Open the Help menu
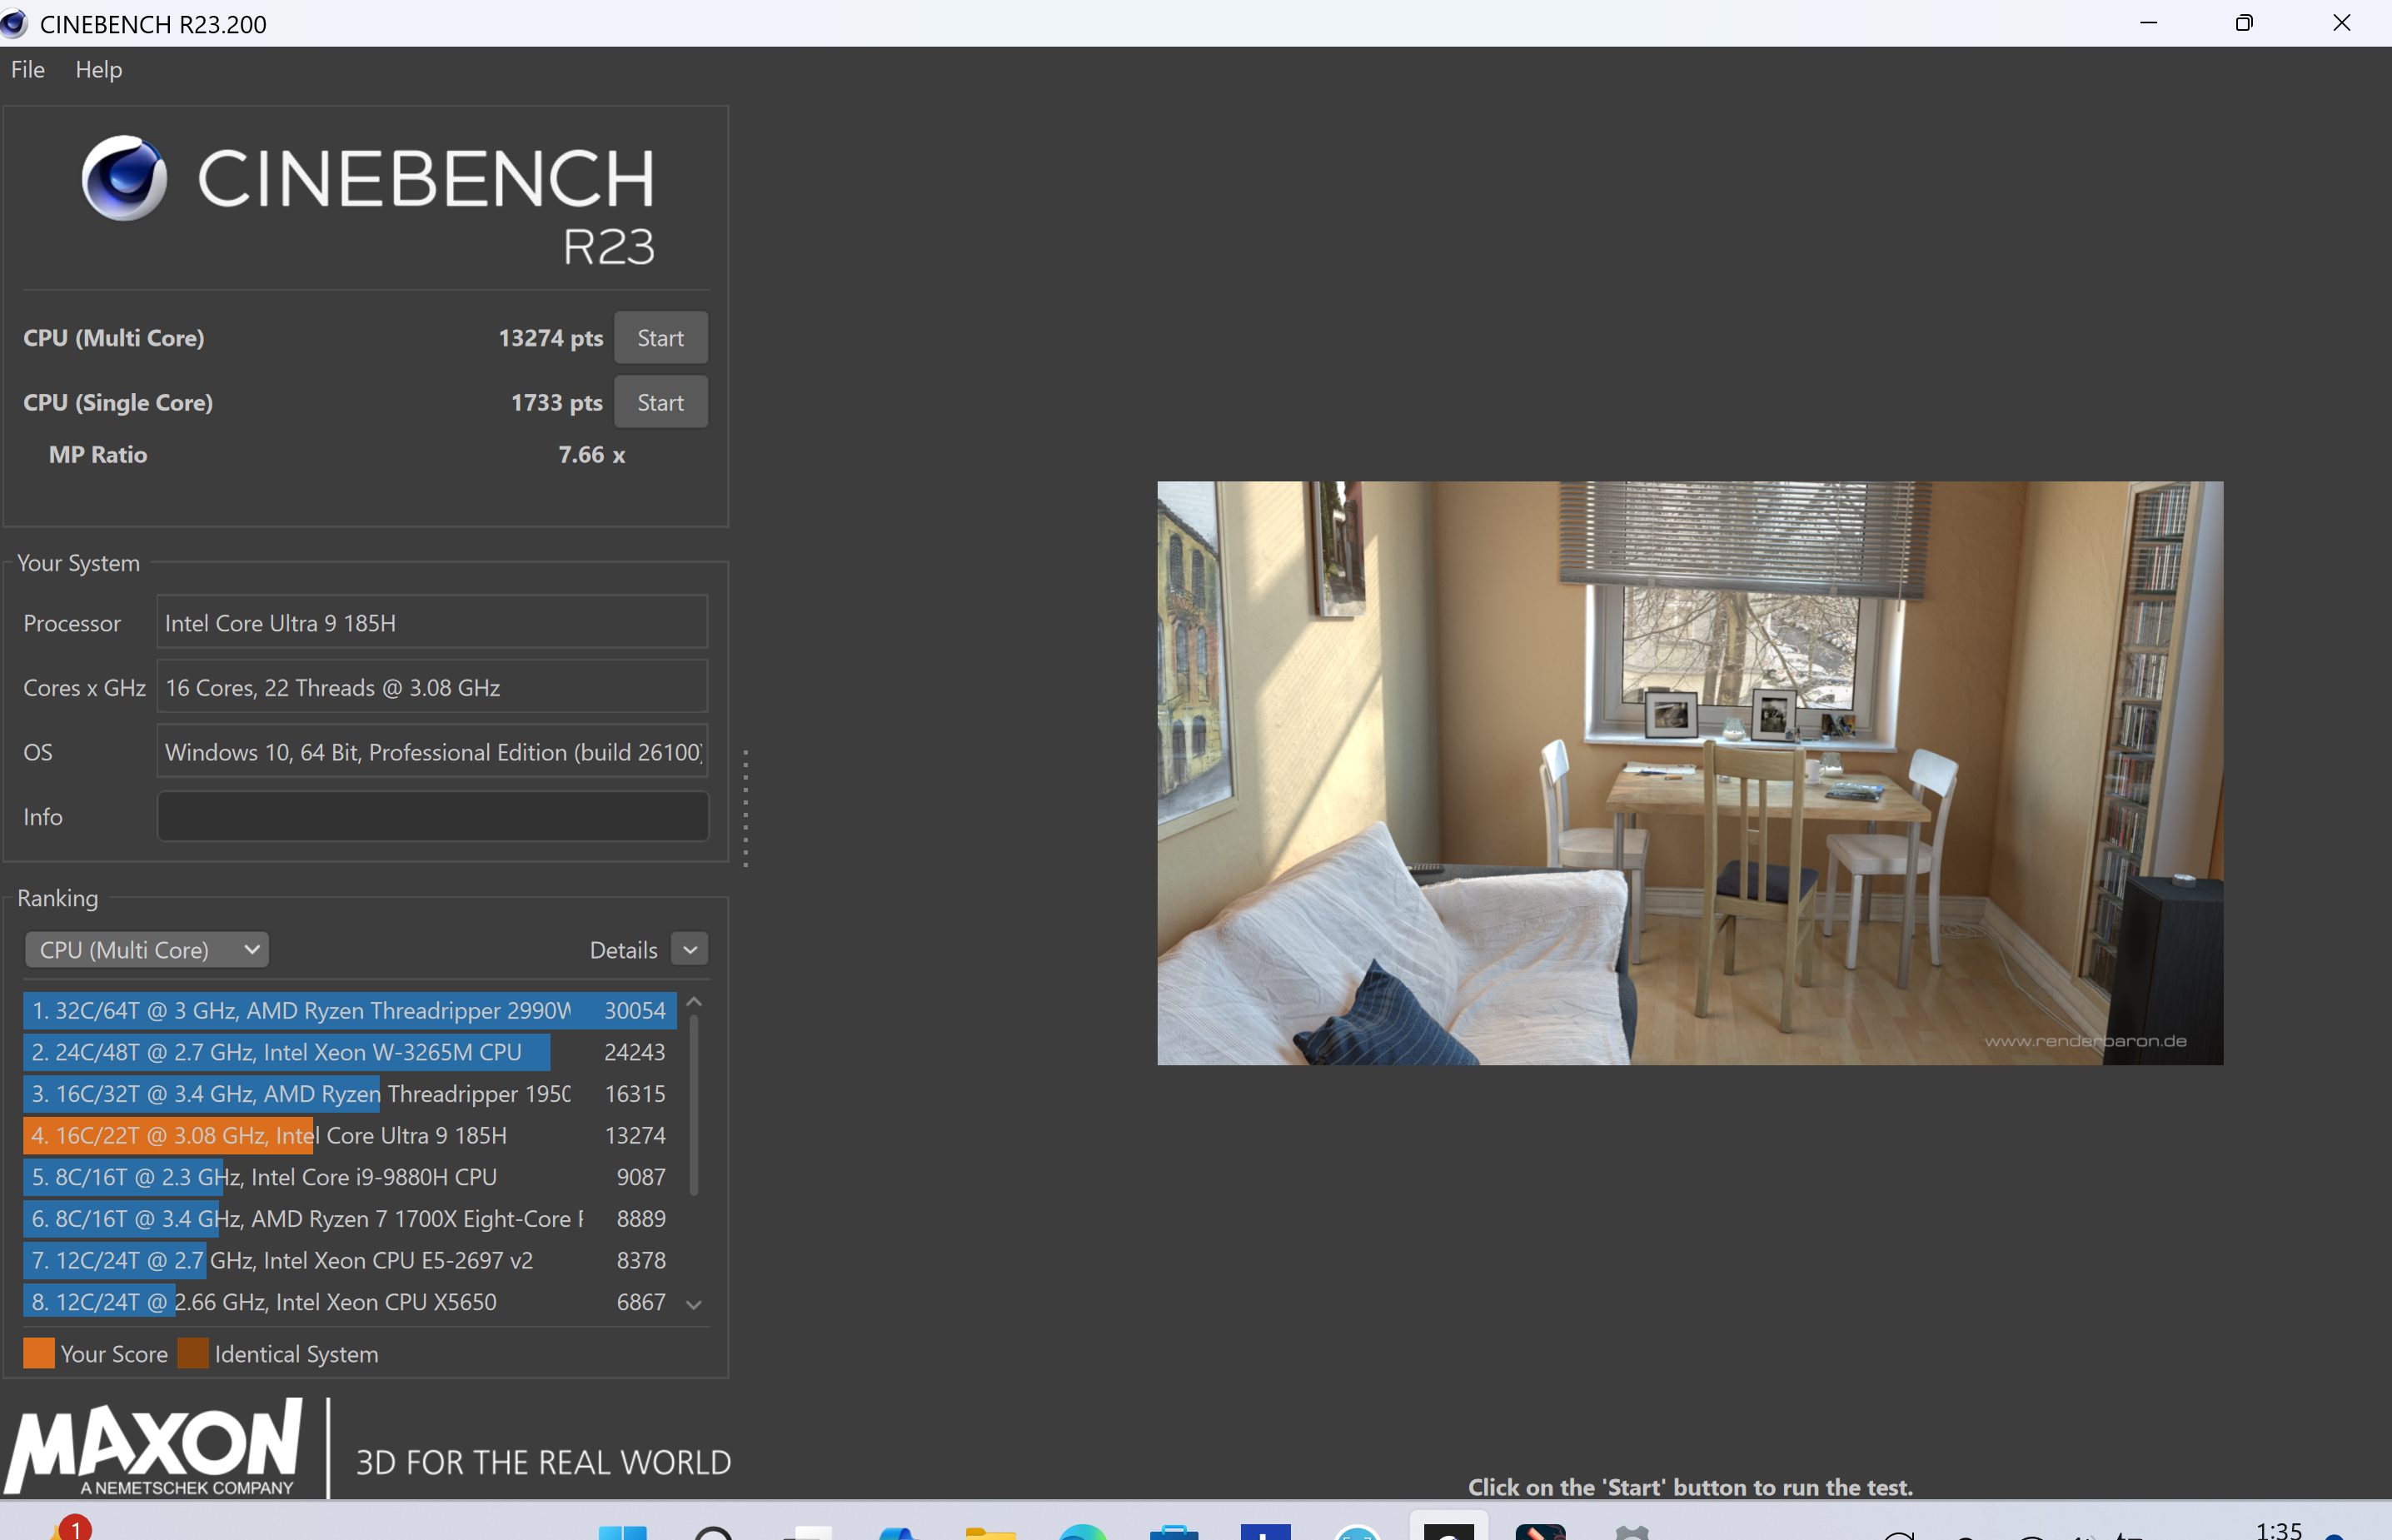Screen dimensions: 2392x1540 coord(98,69)
